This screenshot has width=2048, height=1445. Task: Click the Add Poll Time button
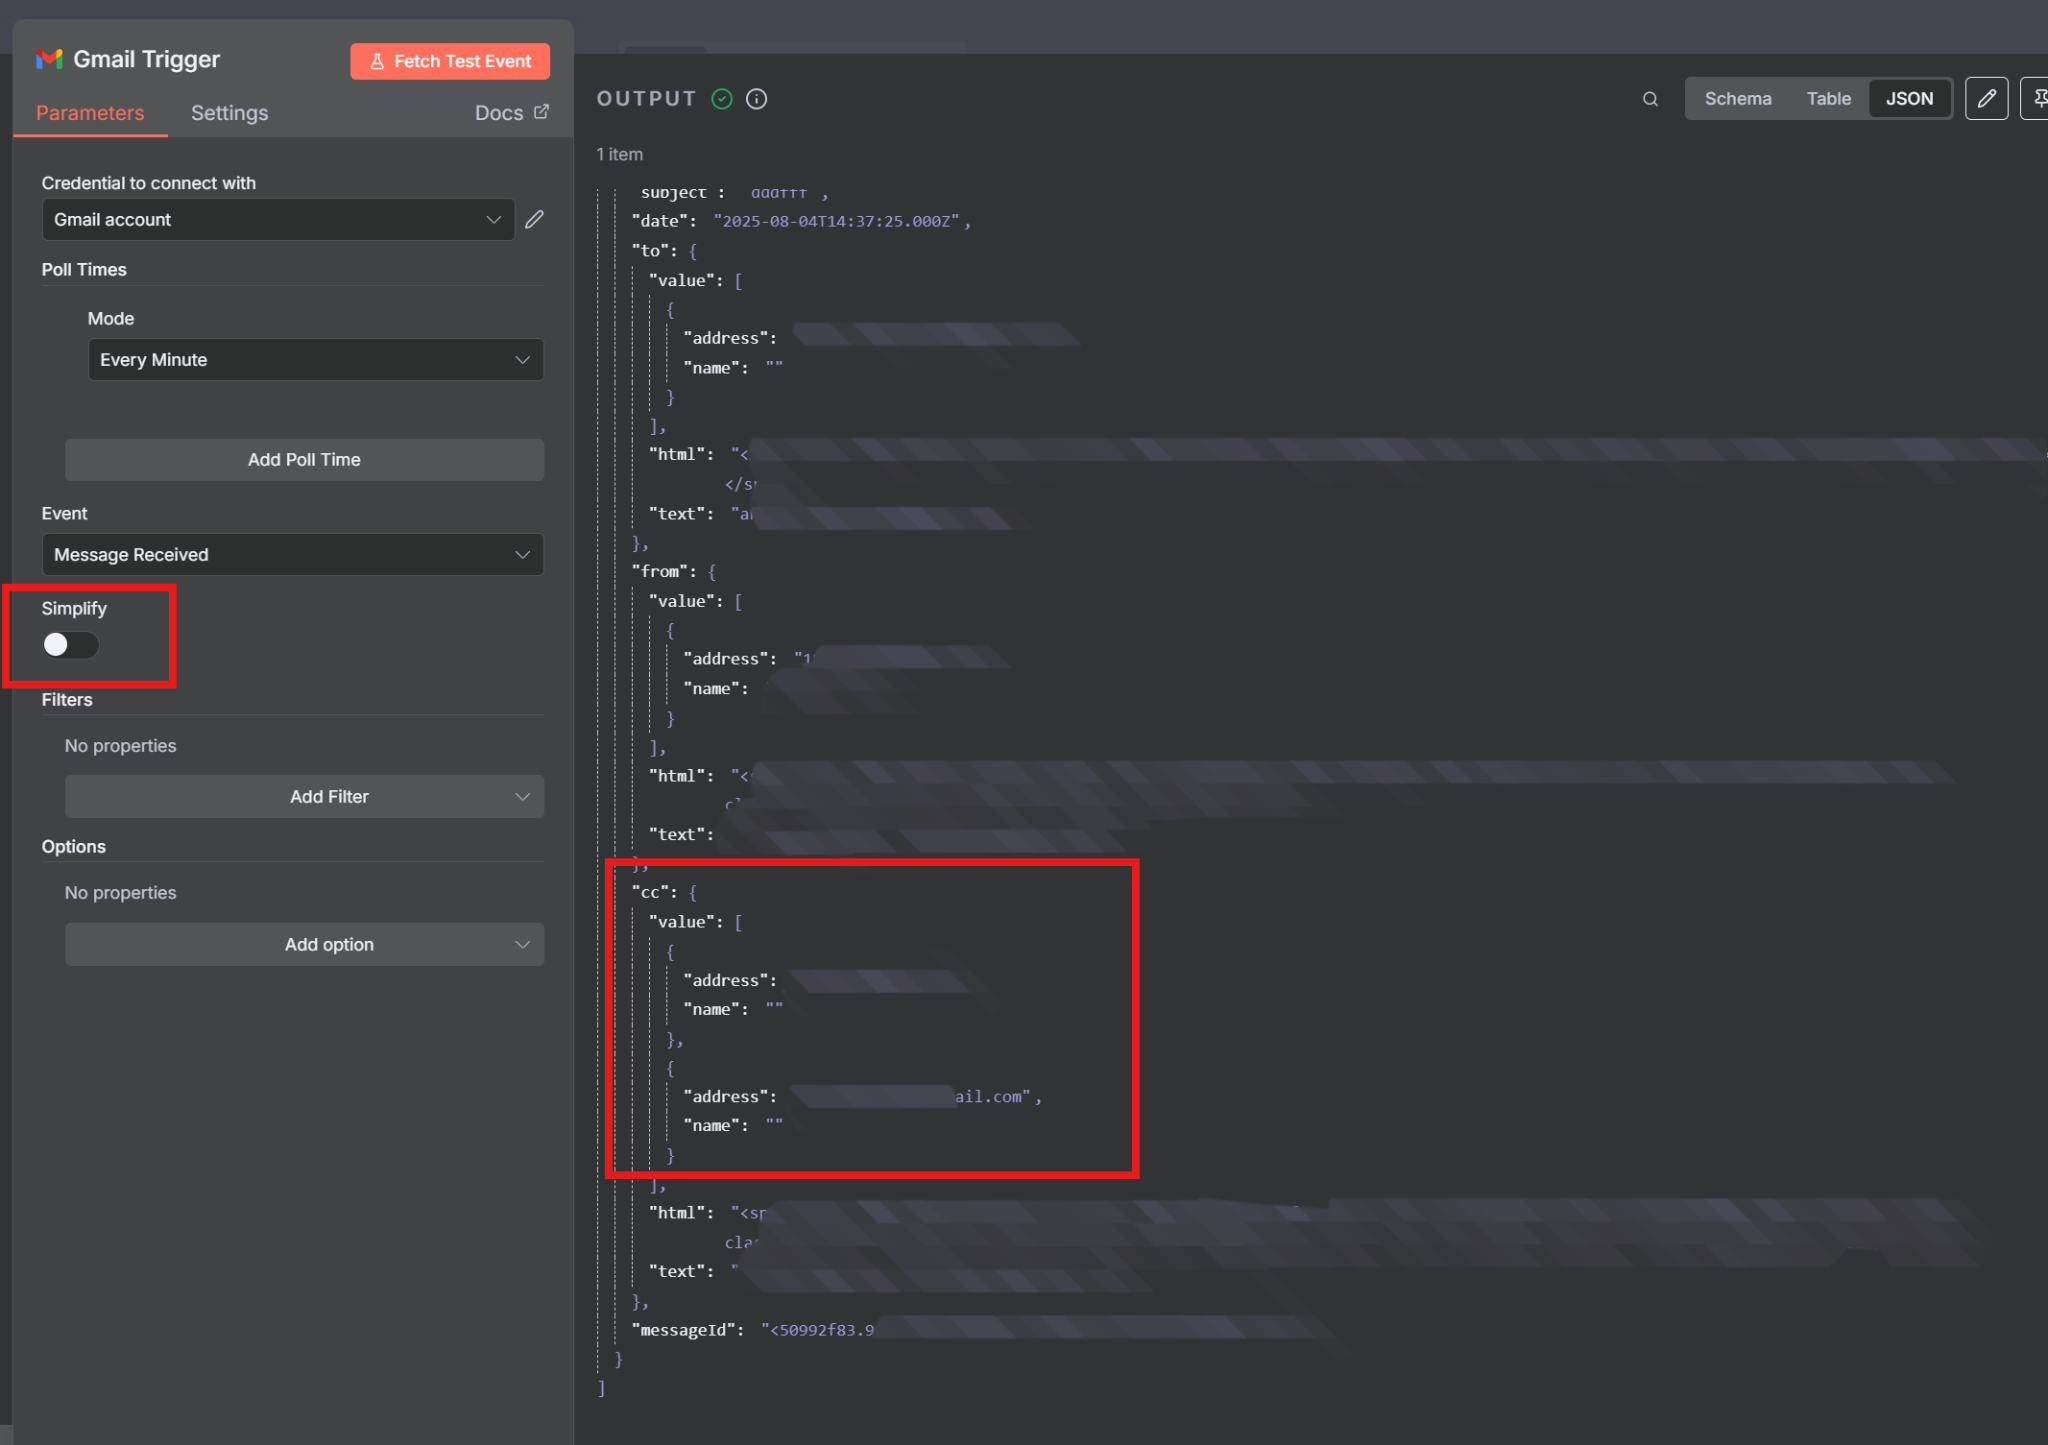tap(304, 460)
